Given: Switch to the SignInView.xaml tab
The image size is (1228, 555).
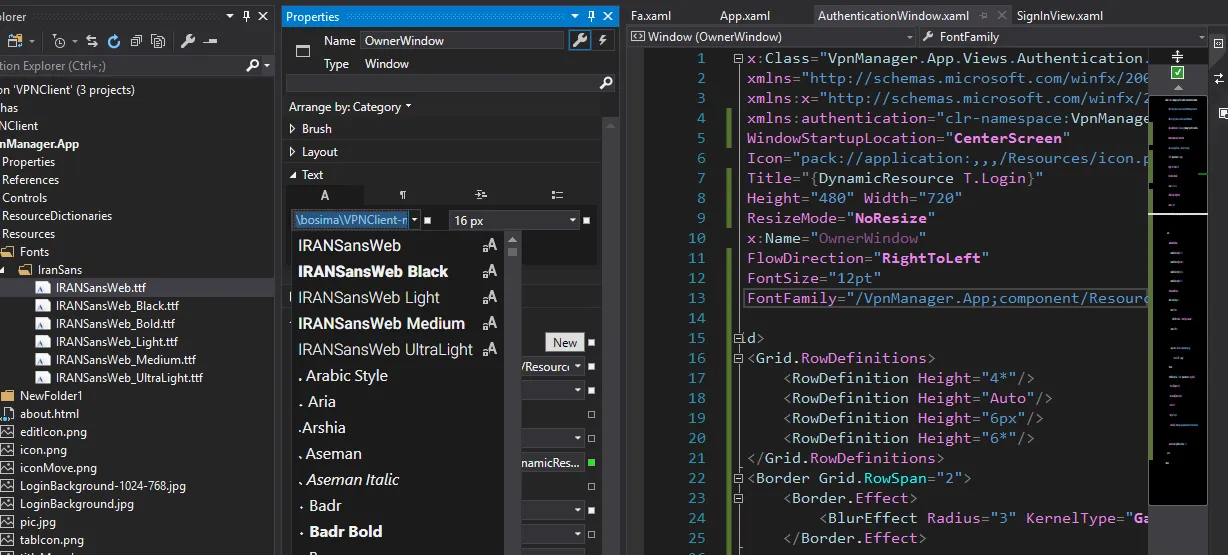Looking at the screenshot, I should [x=1059, y=16].
